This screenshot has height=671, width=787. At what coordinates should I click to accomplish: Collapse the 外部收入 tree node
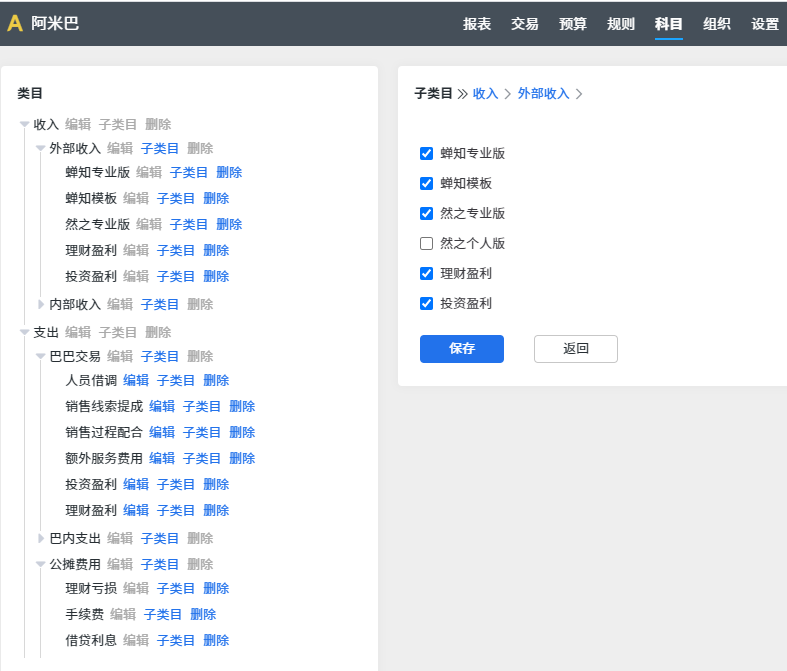pos(41,149)
